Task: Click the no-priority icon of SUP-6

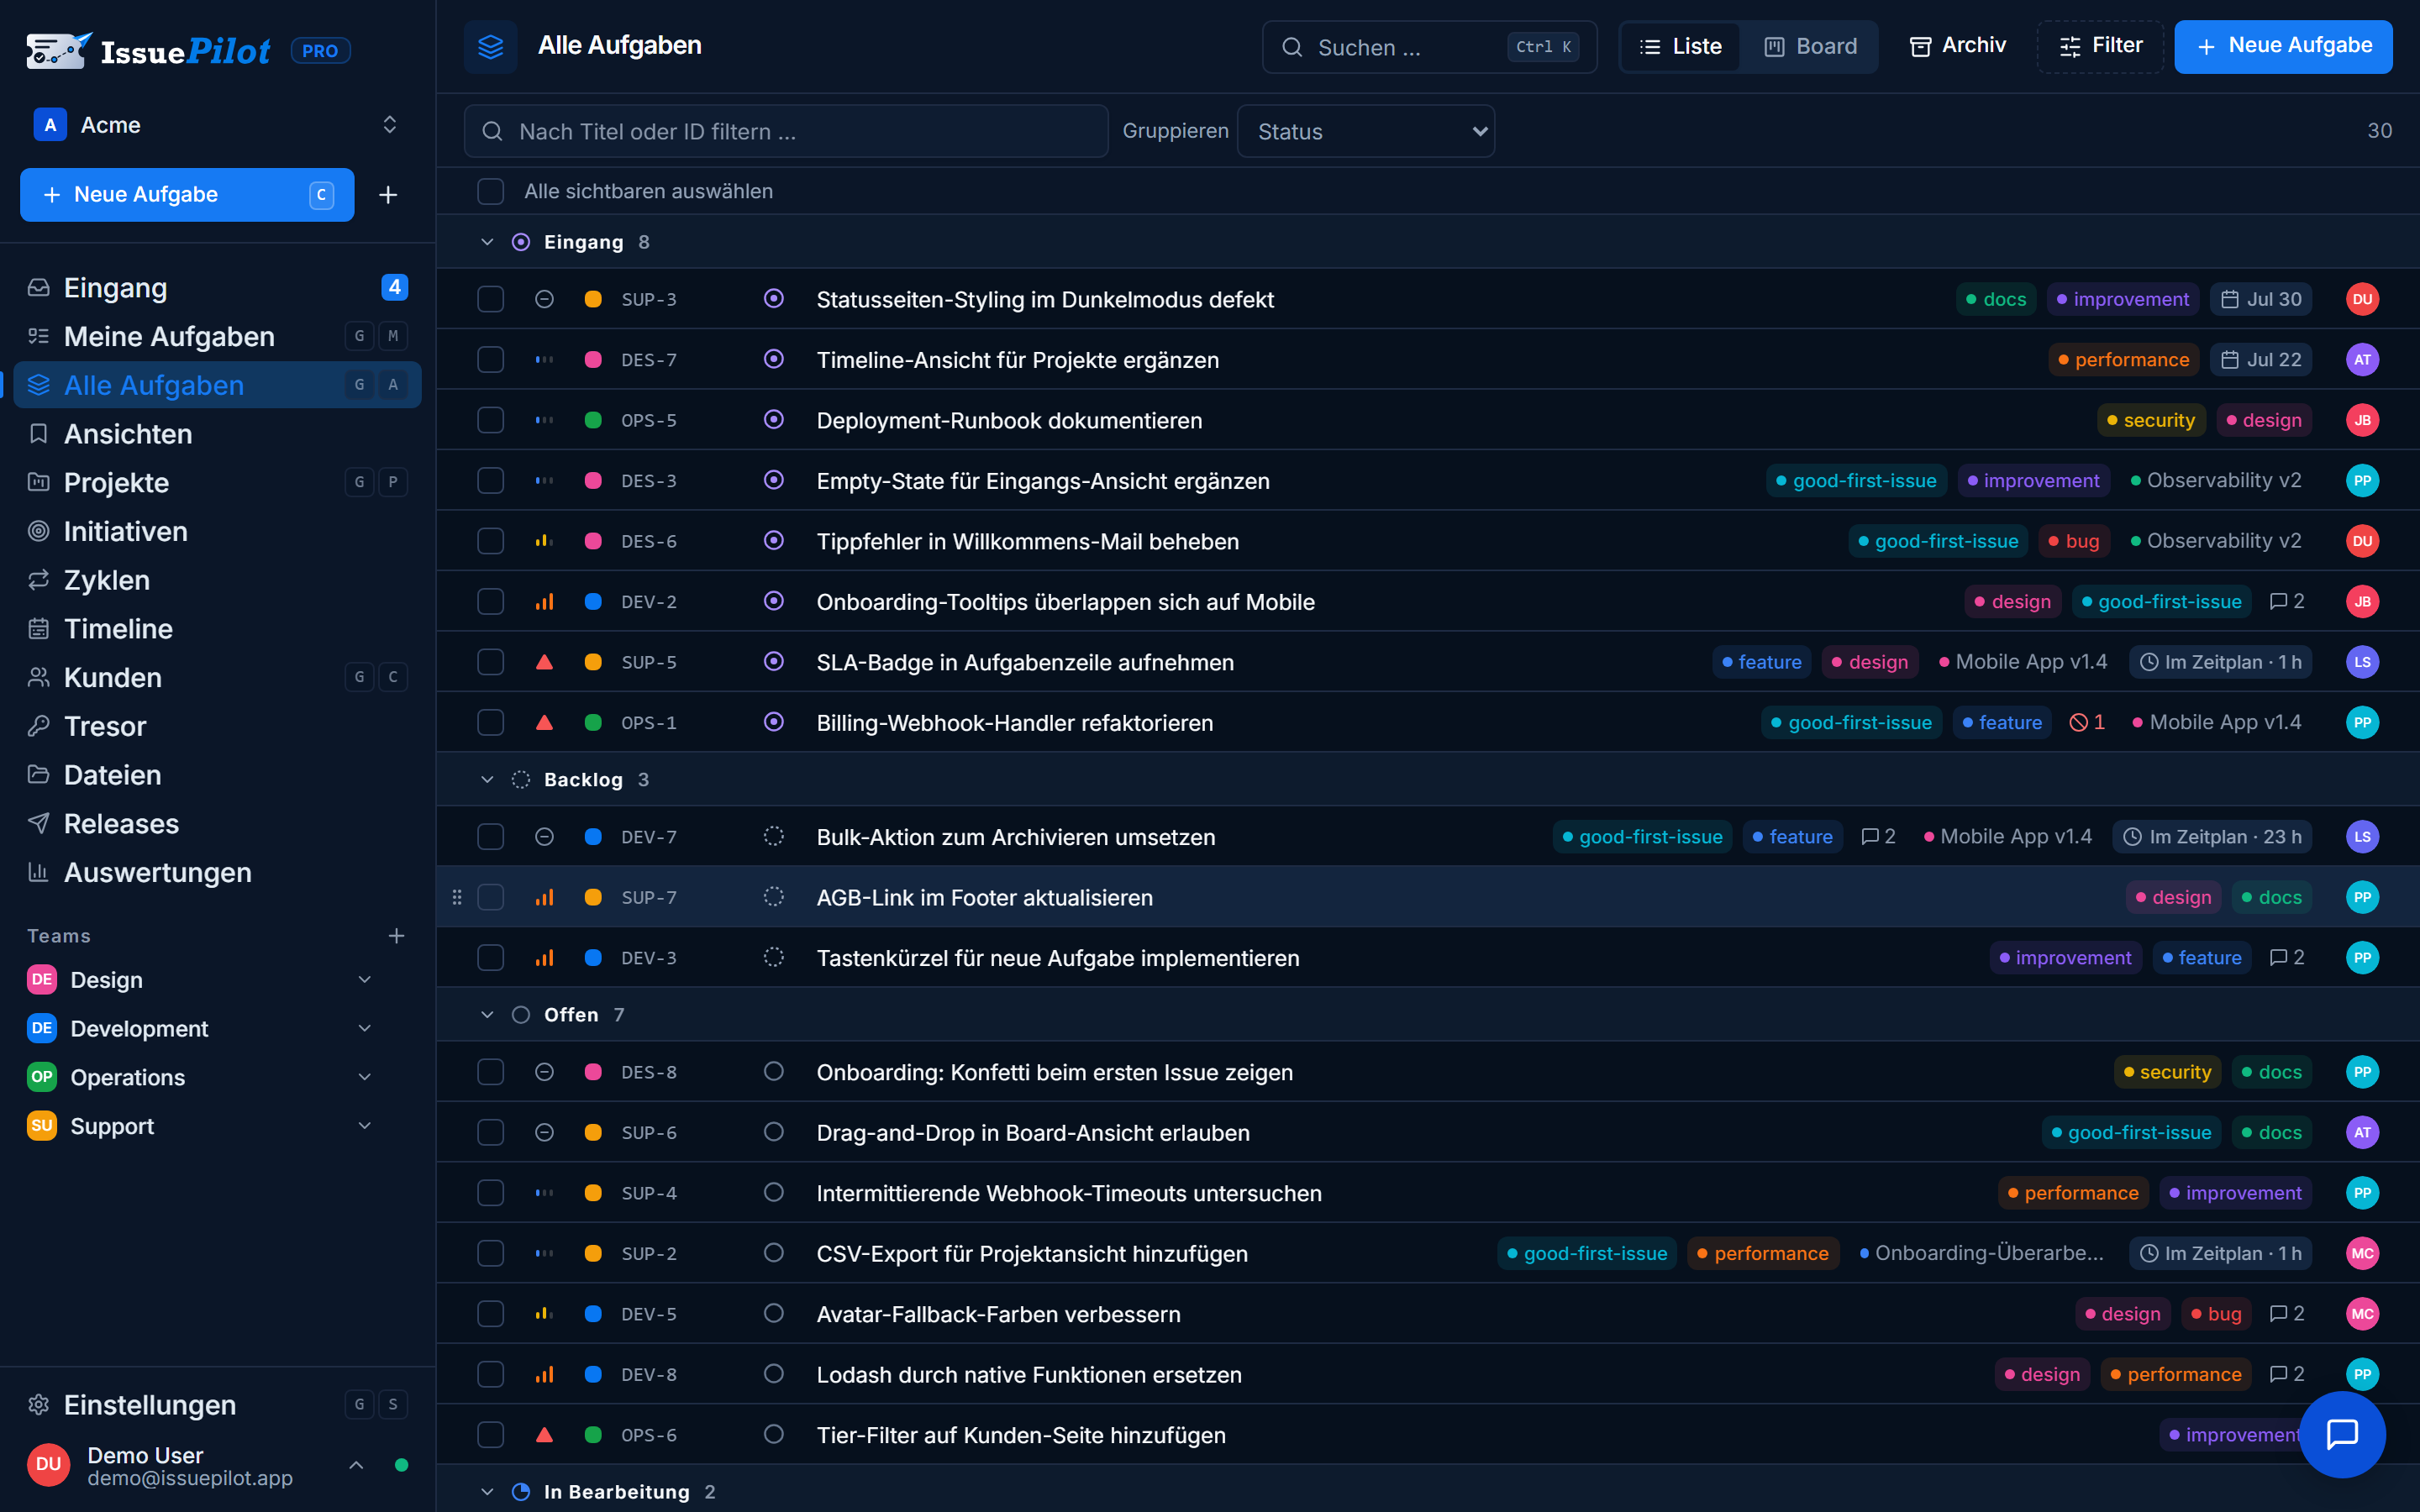Action: coord(544,1132)
